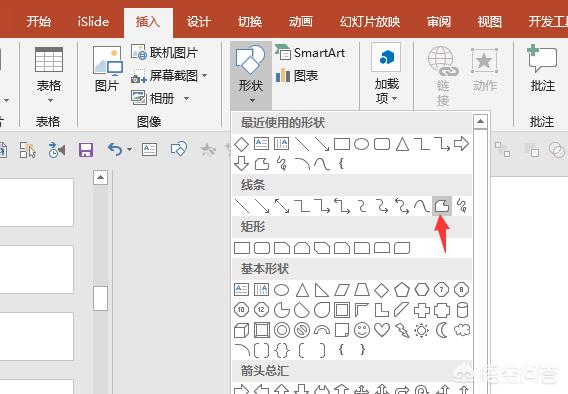Screen dimensions: 568x394
Task: Choose the down arrow in recently used shapes
Action: click(242, 164)
